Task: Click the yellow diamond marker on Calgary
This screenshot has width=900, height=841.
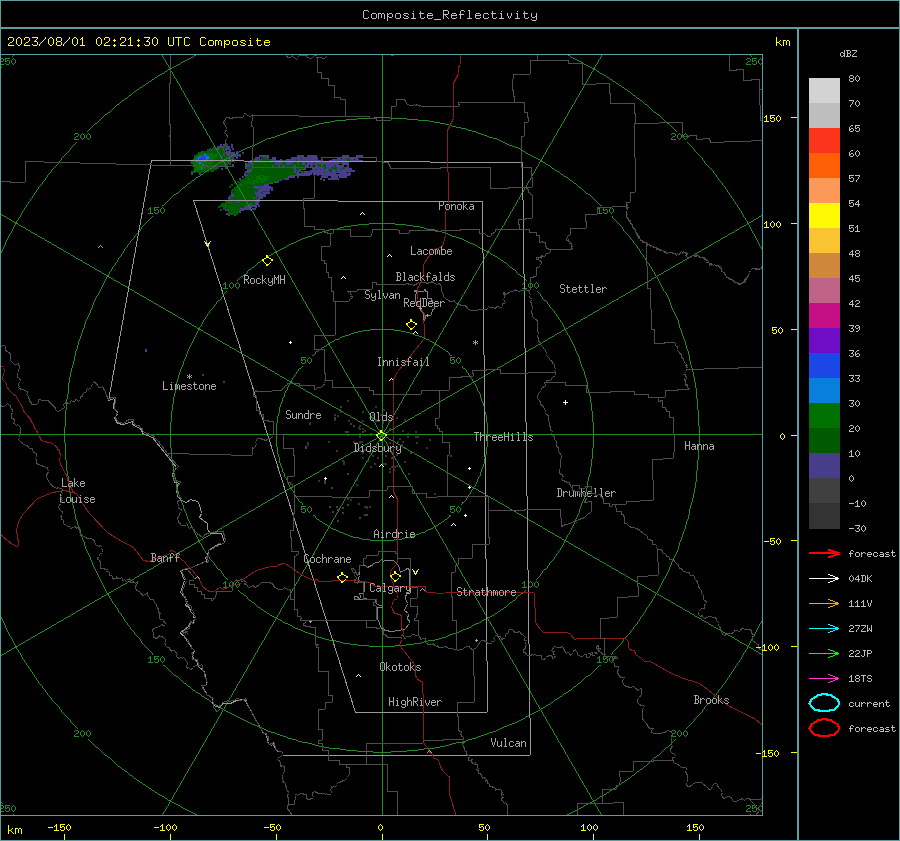Action: coord(395,576)
